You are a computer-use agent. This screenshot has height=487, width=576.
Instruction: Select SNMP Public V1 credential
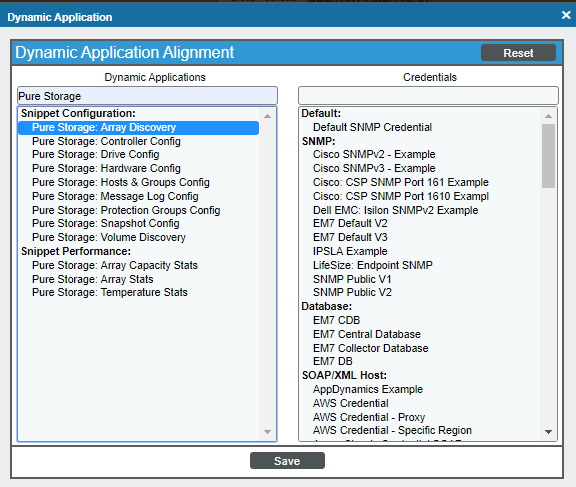click(x=352, y=279)
